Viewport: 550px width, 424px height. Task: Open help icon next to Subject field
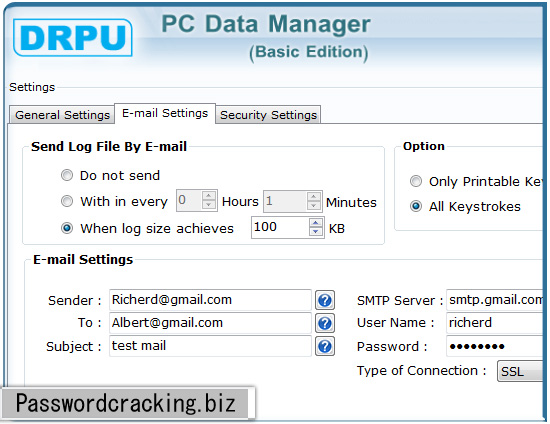pos(325,346)
